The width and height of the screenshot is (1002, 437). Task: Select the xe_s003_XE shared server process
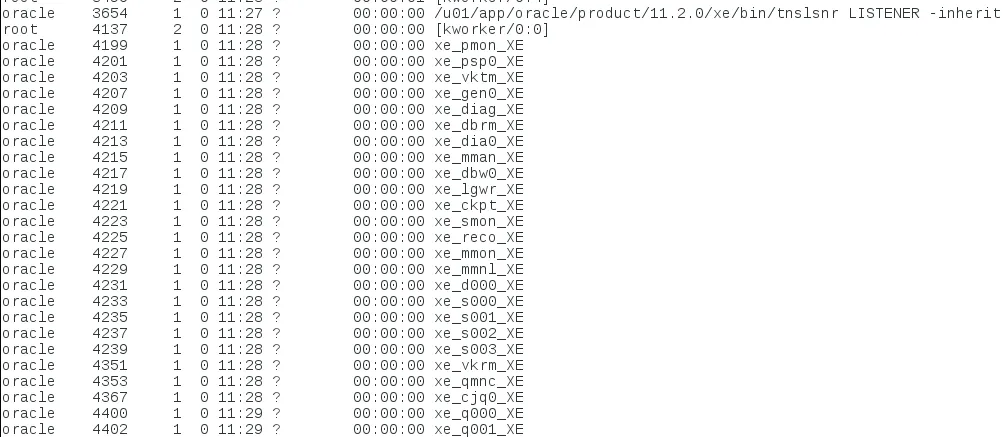coord(479,349)
